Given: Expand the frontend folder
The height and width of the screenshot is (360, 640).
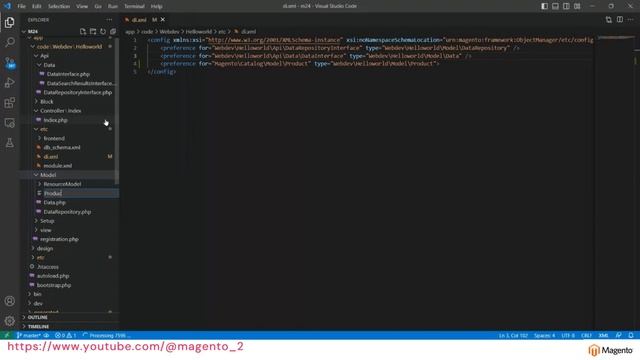Looking at the screenshot, I should point(39,138).
